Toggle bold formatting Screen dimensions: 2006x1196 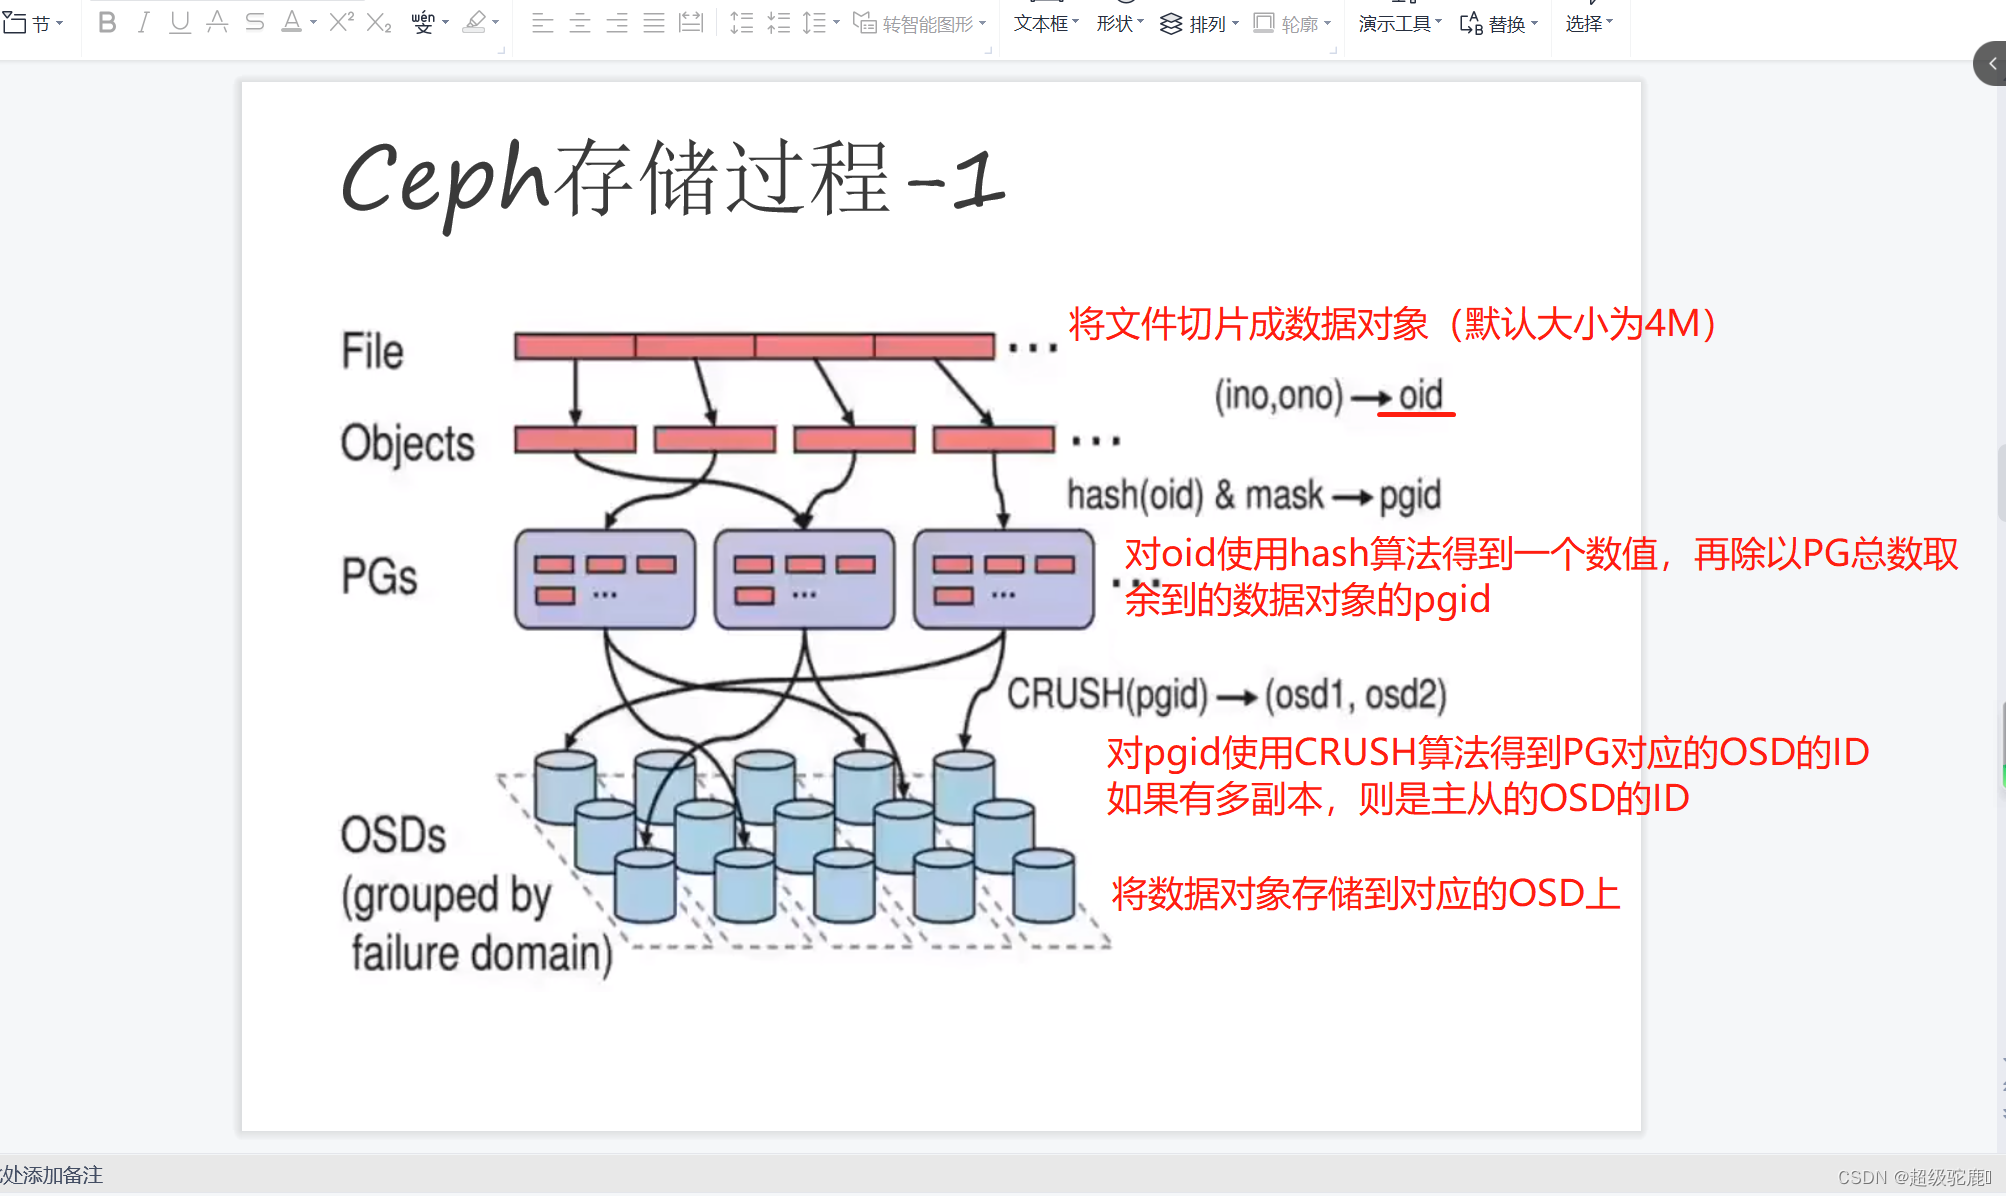(107, 22)
